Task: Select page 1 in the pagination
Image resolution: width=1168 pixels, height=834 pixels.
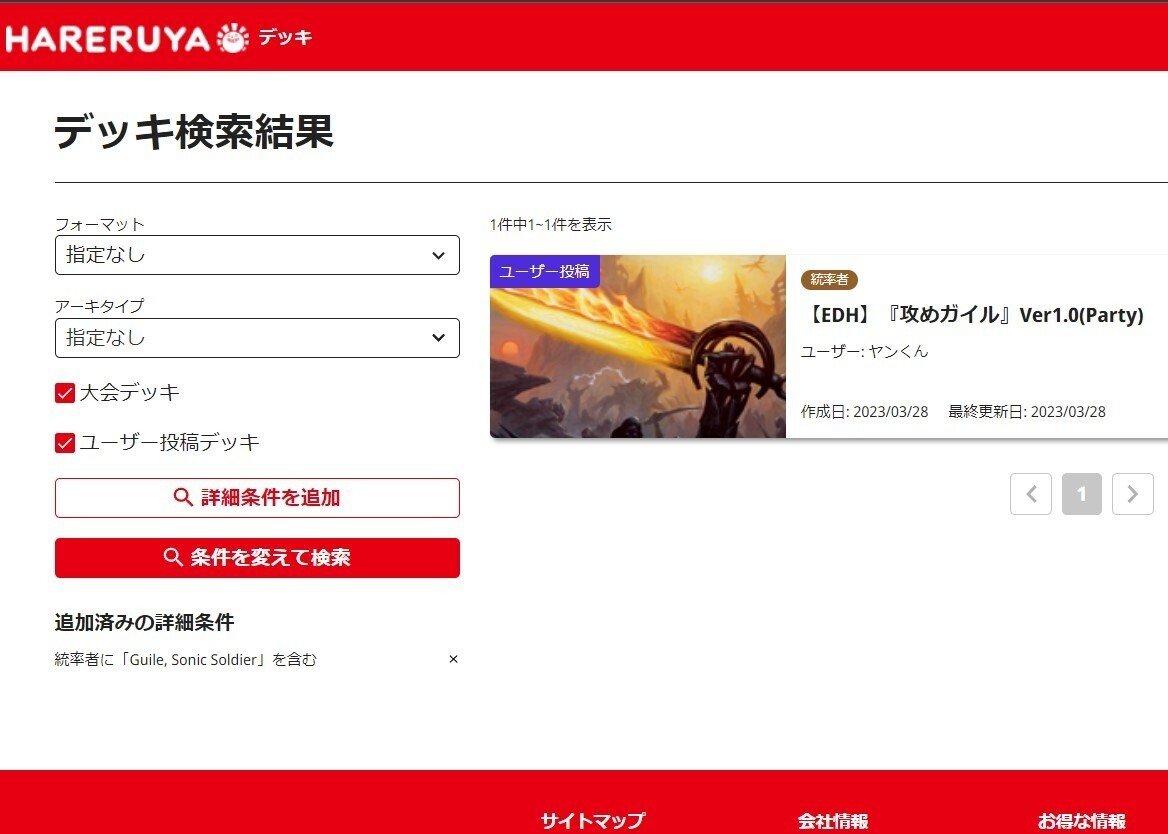Action: [x=1082, y=494]
